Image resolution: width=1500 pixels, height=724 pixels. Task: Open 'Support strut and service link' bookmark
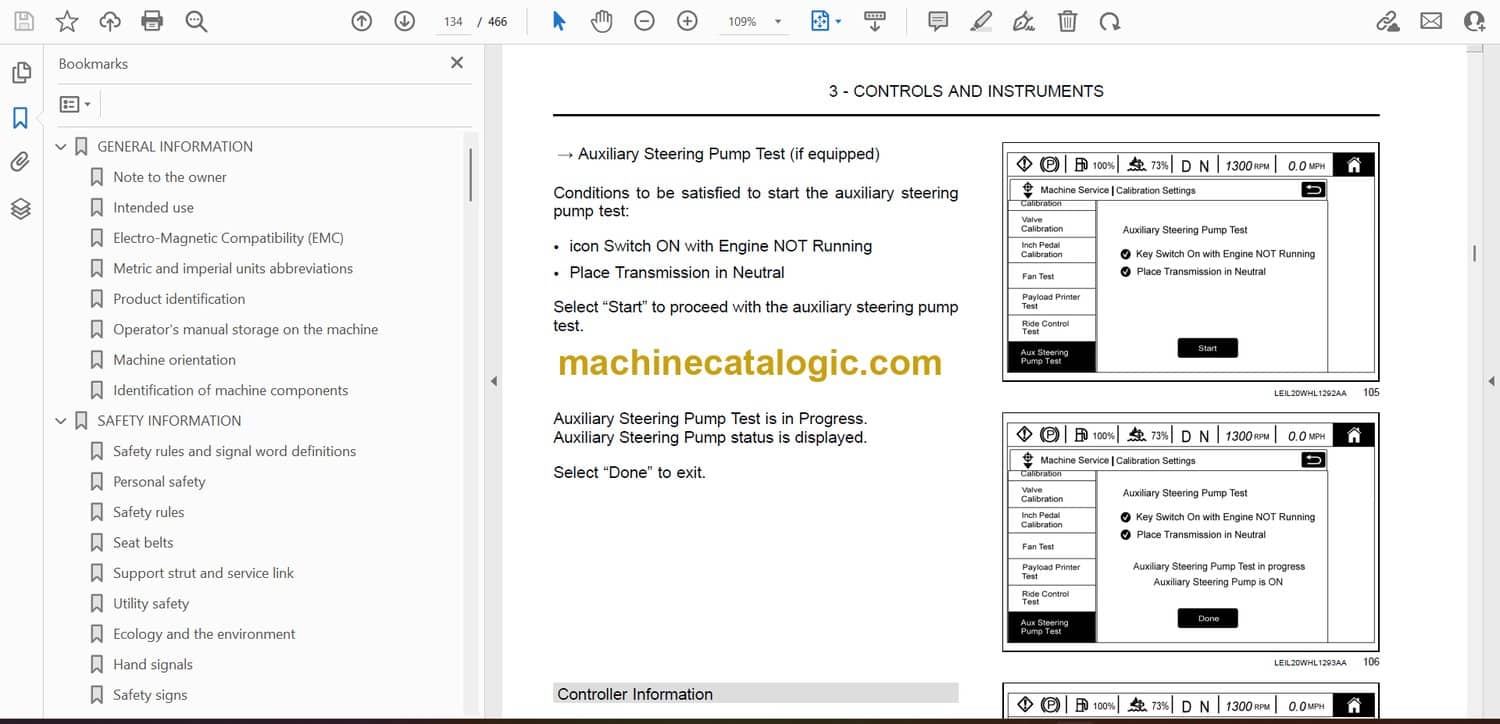tap(204, 574)
